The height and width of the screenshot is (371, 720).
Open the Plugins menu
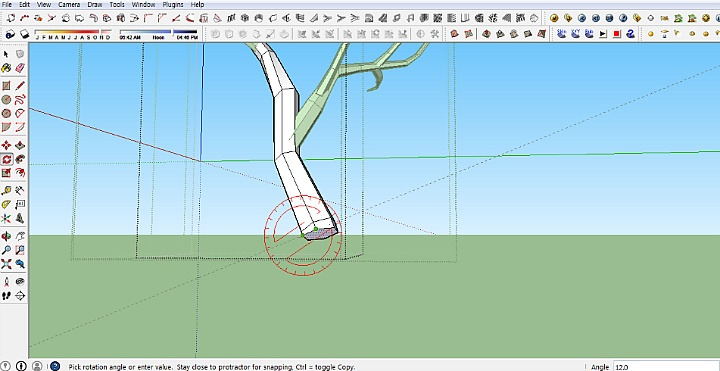pyautogui.click(x=173, y=4)
